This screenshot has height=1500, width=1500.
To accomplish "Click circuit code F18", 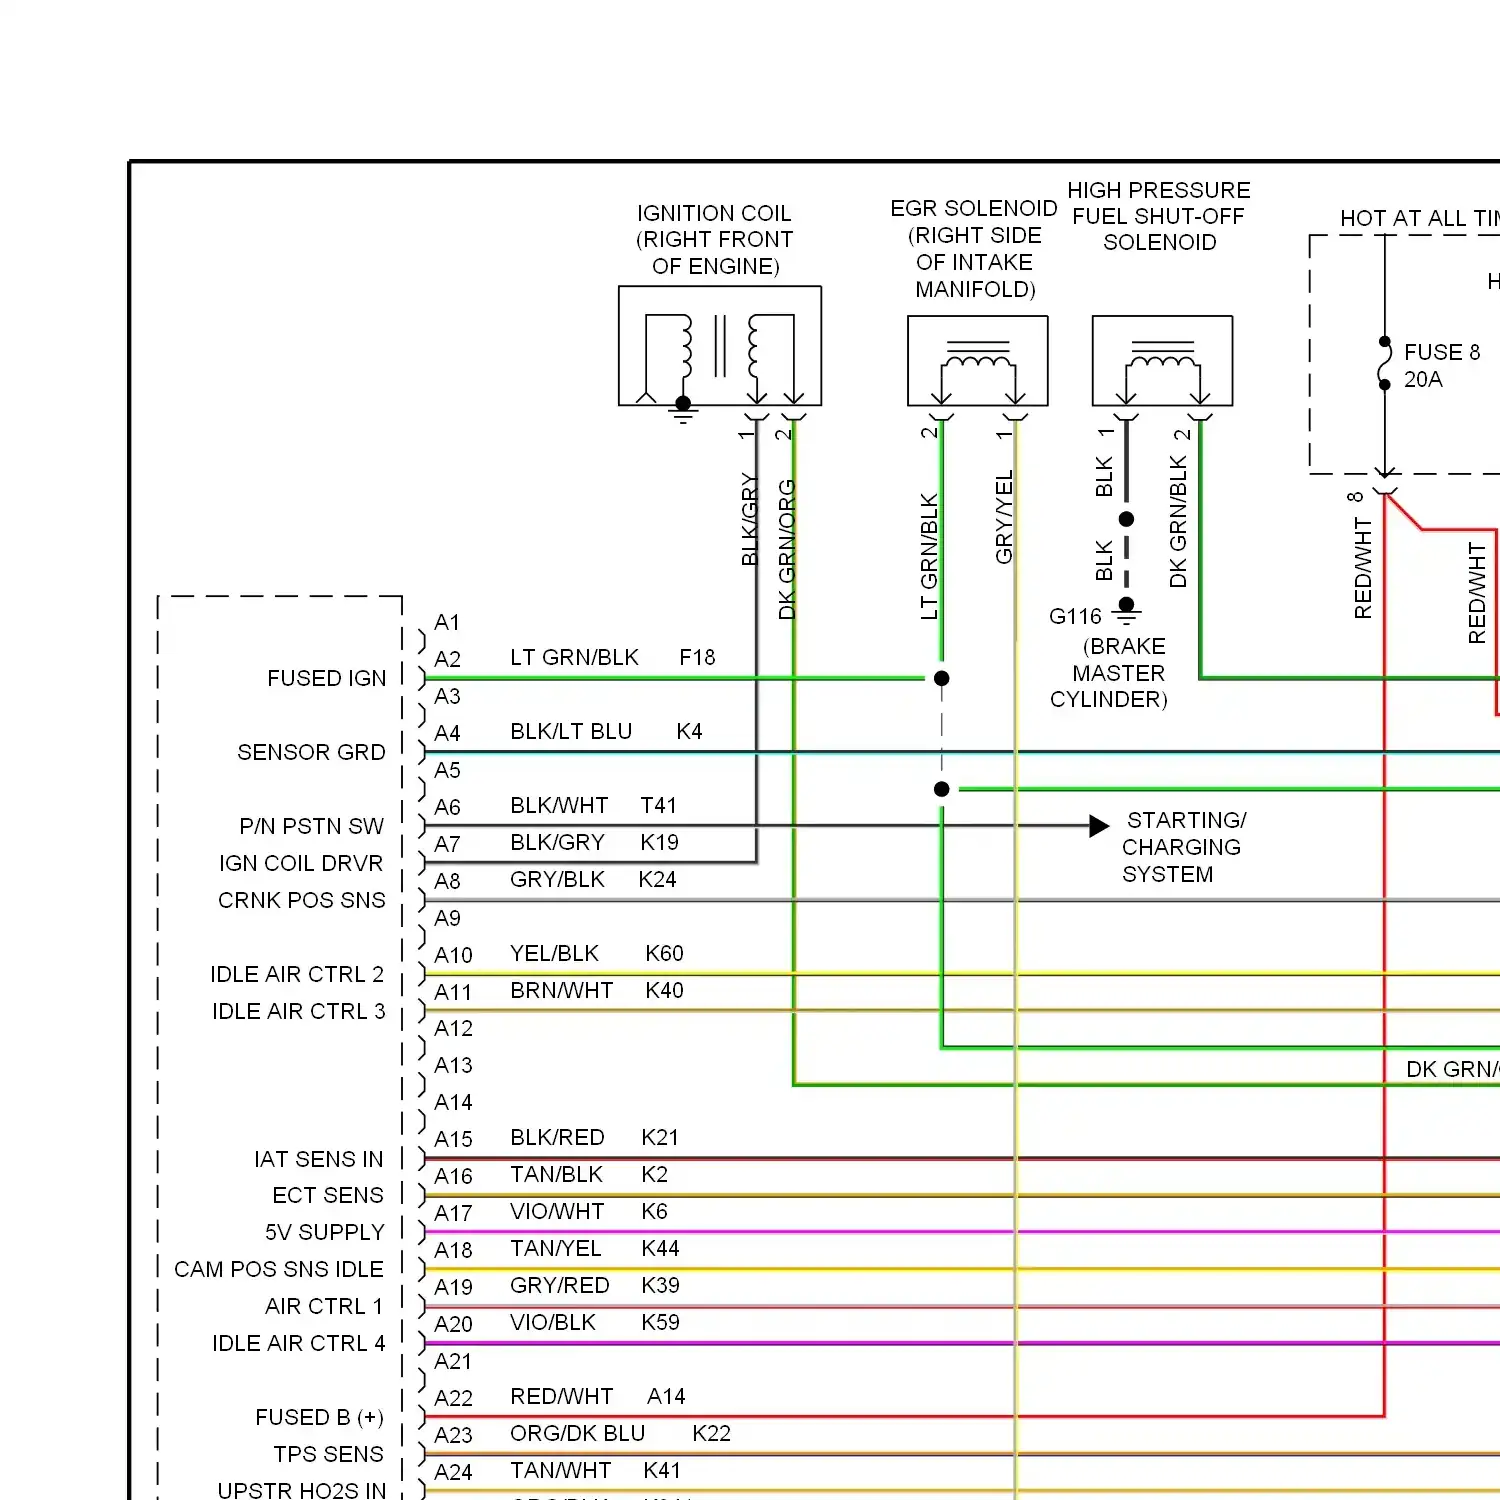I will pyautogui.click(x=697, y=657).
